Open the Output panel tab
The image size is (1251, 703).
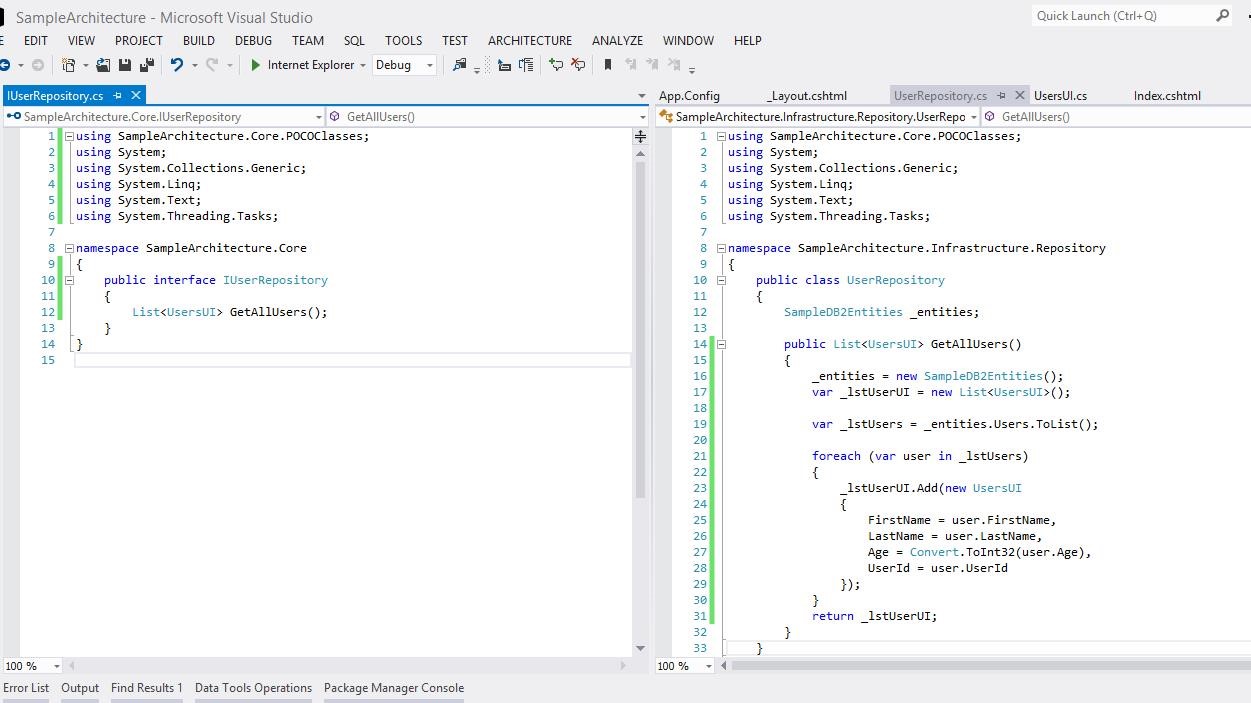[80, 688]
